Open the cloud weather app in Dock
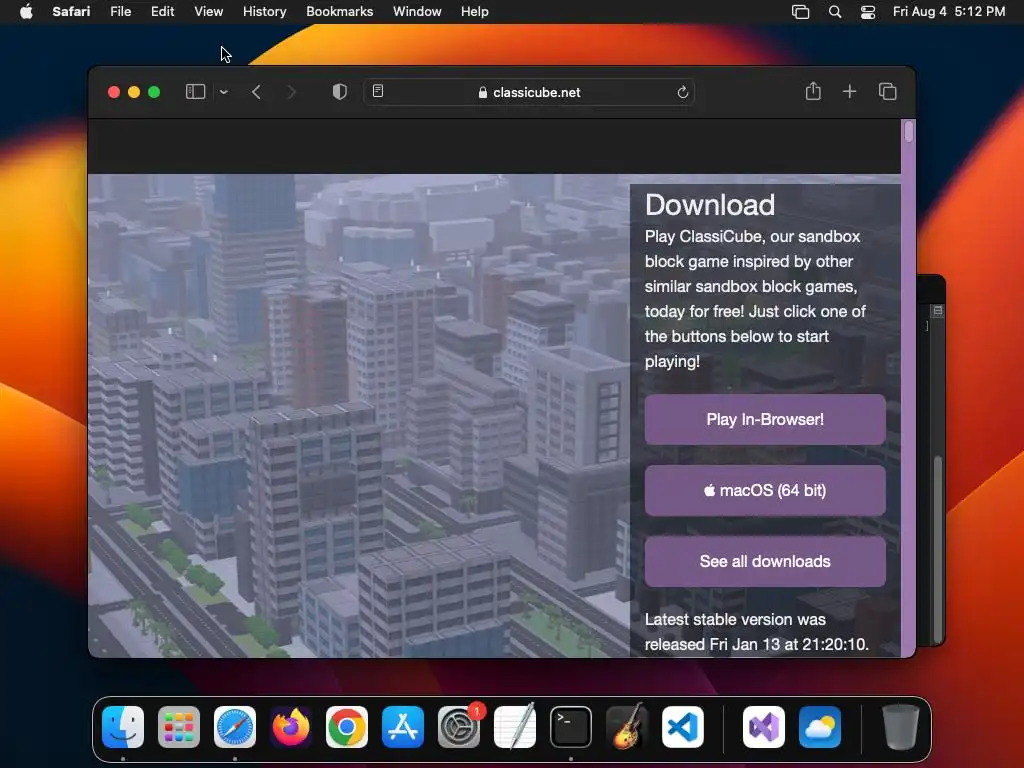 pyautogui.click(x=820, y=727)
